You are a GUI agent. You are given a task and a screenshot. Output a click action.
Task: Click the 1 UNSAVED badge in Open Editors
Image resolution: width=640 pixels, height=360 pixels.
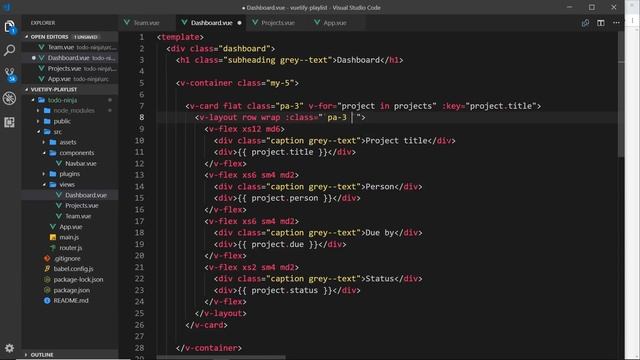pos(86,37)
